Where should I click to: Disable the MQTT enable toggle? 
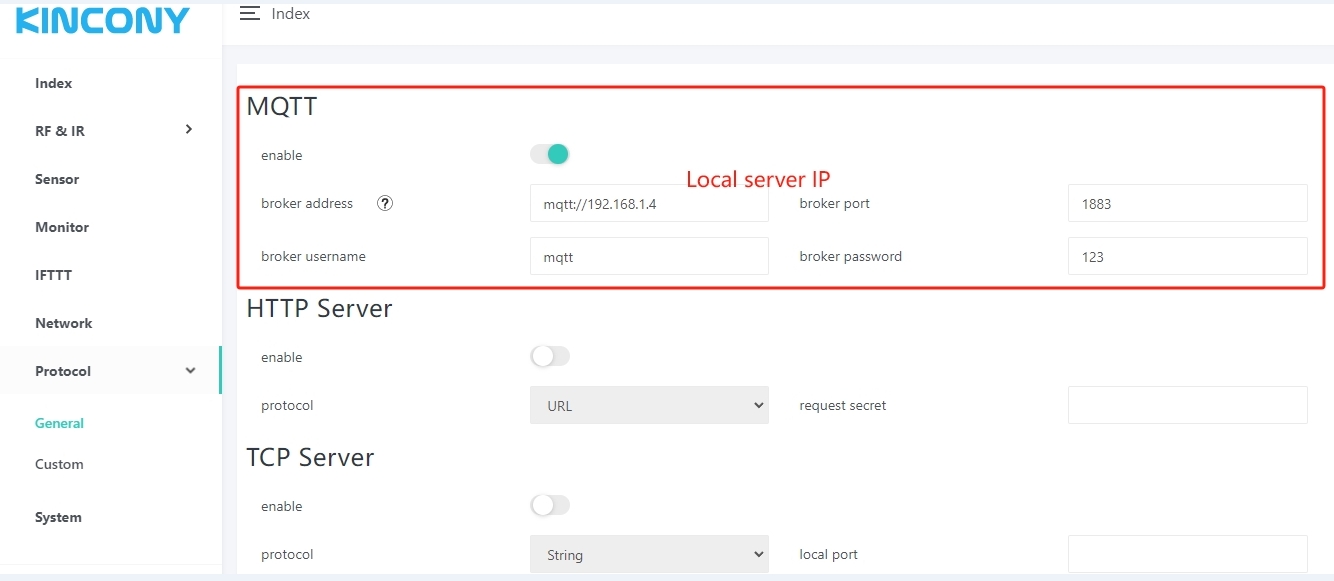pos(550,154)
